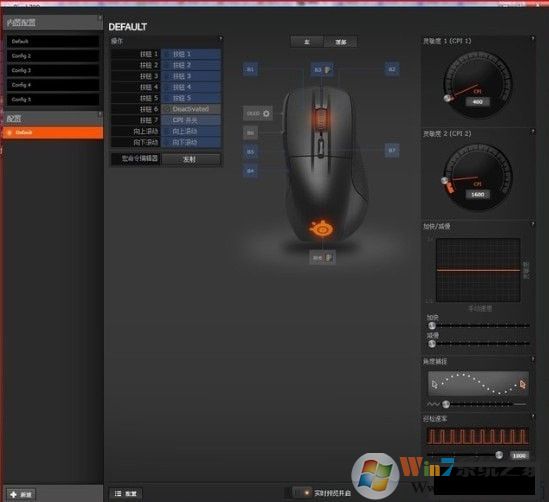Open the 按钮 2 action assignment
Viewport: 549px width, 502px height.
coord(191,65)
